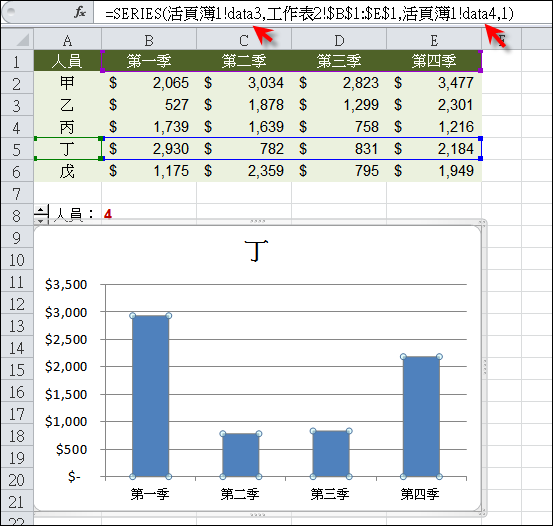
Task: Click the chart title 丁
Action: (x=256, y=251)
